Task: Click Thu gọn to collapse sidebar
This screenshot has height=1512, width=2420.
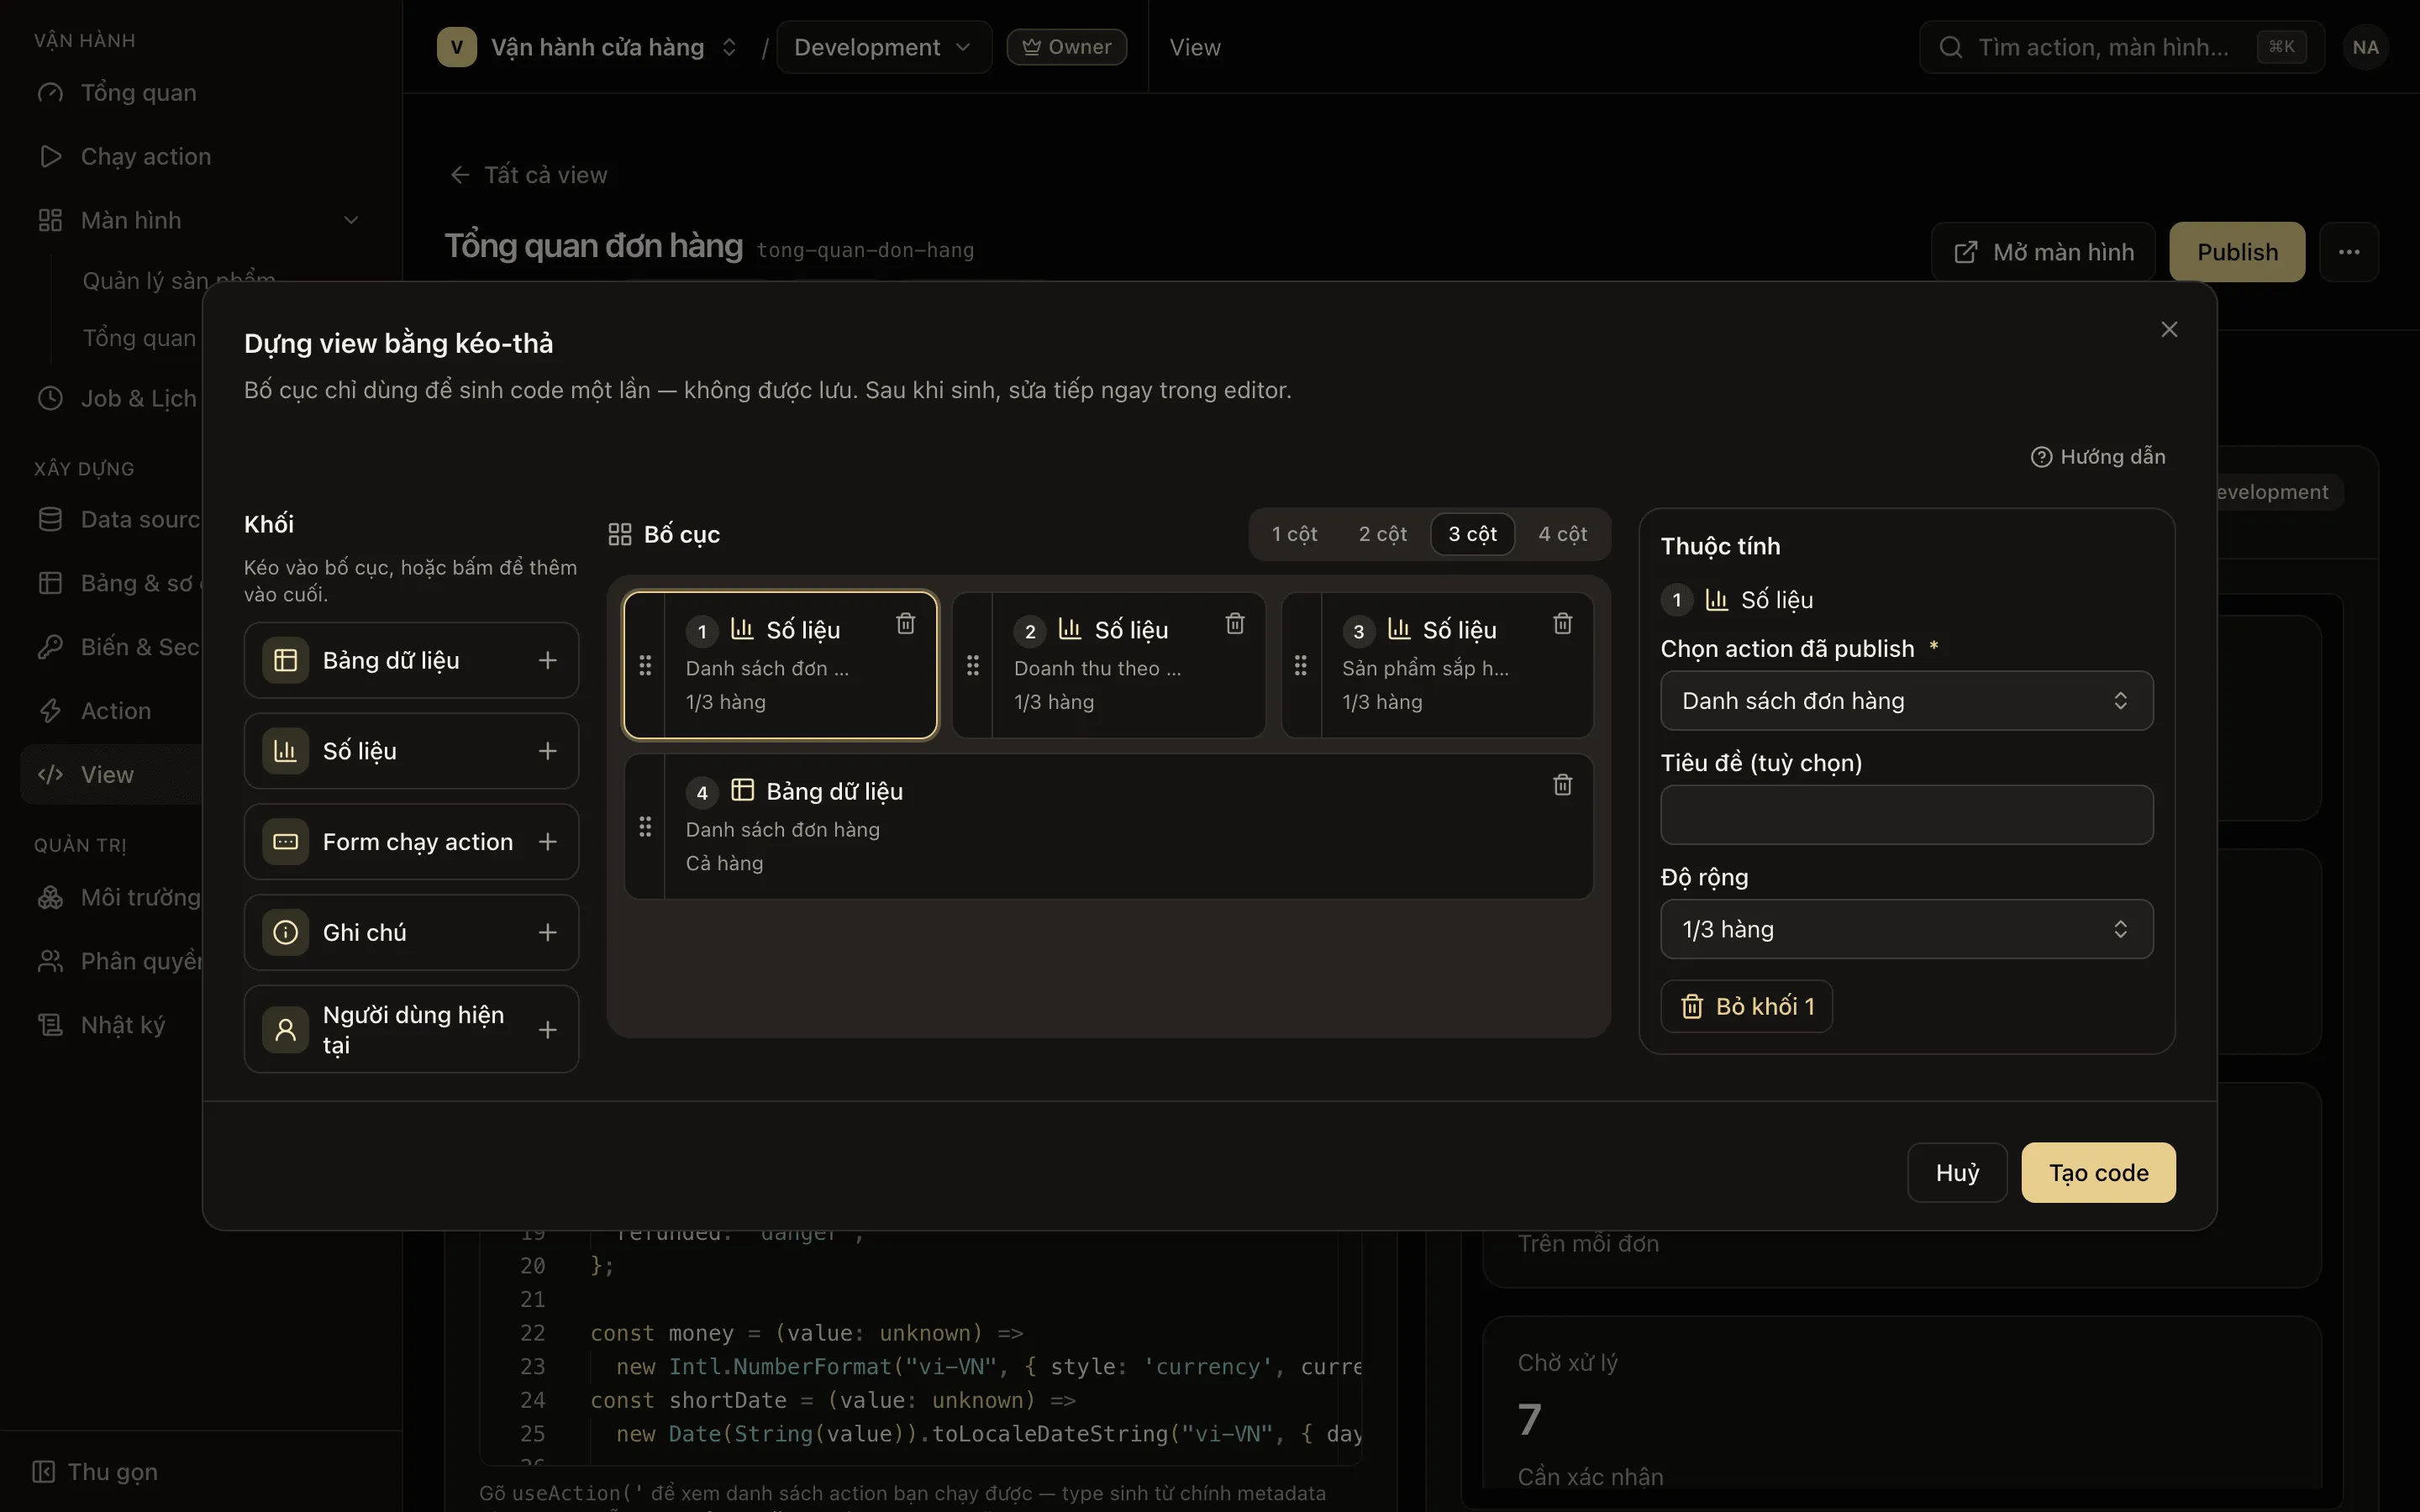Action: point(95,1471)
